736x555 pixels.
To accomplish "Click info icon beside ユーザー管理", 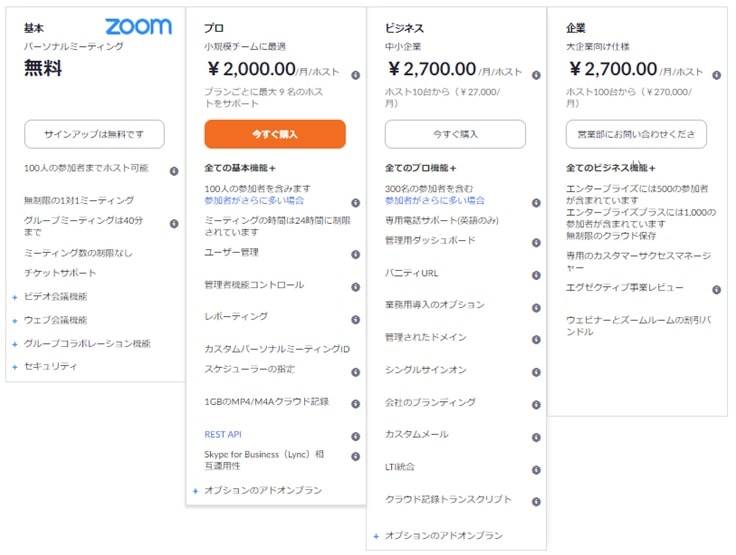I will click(x=355, y=255).
